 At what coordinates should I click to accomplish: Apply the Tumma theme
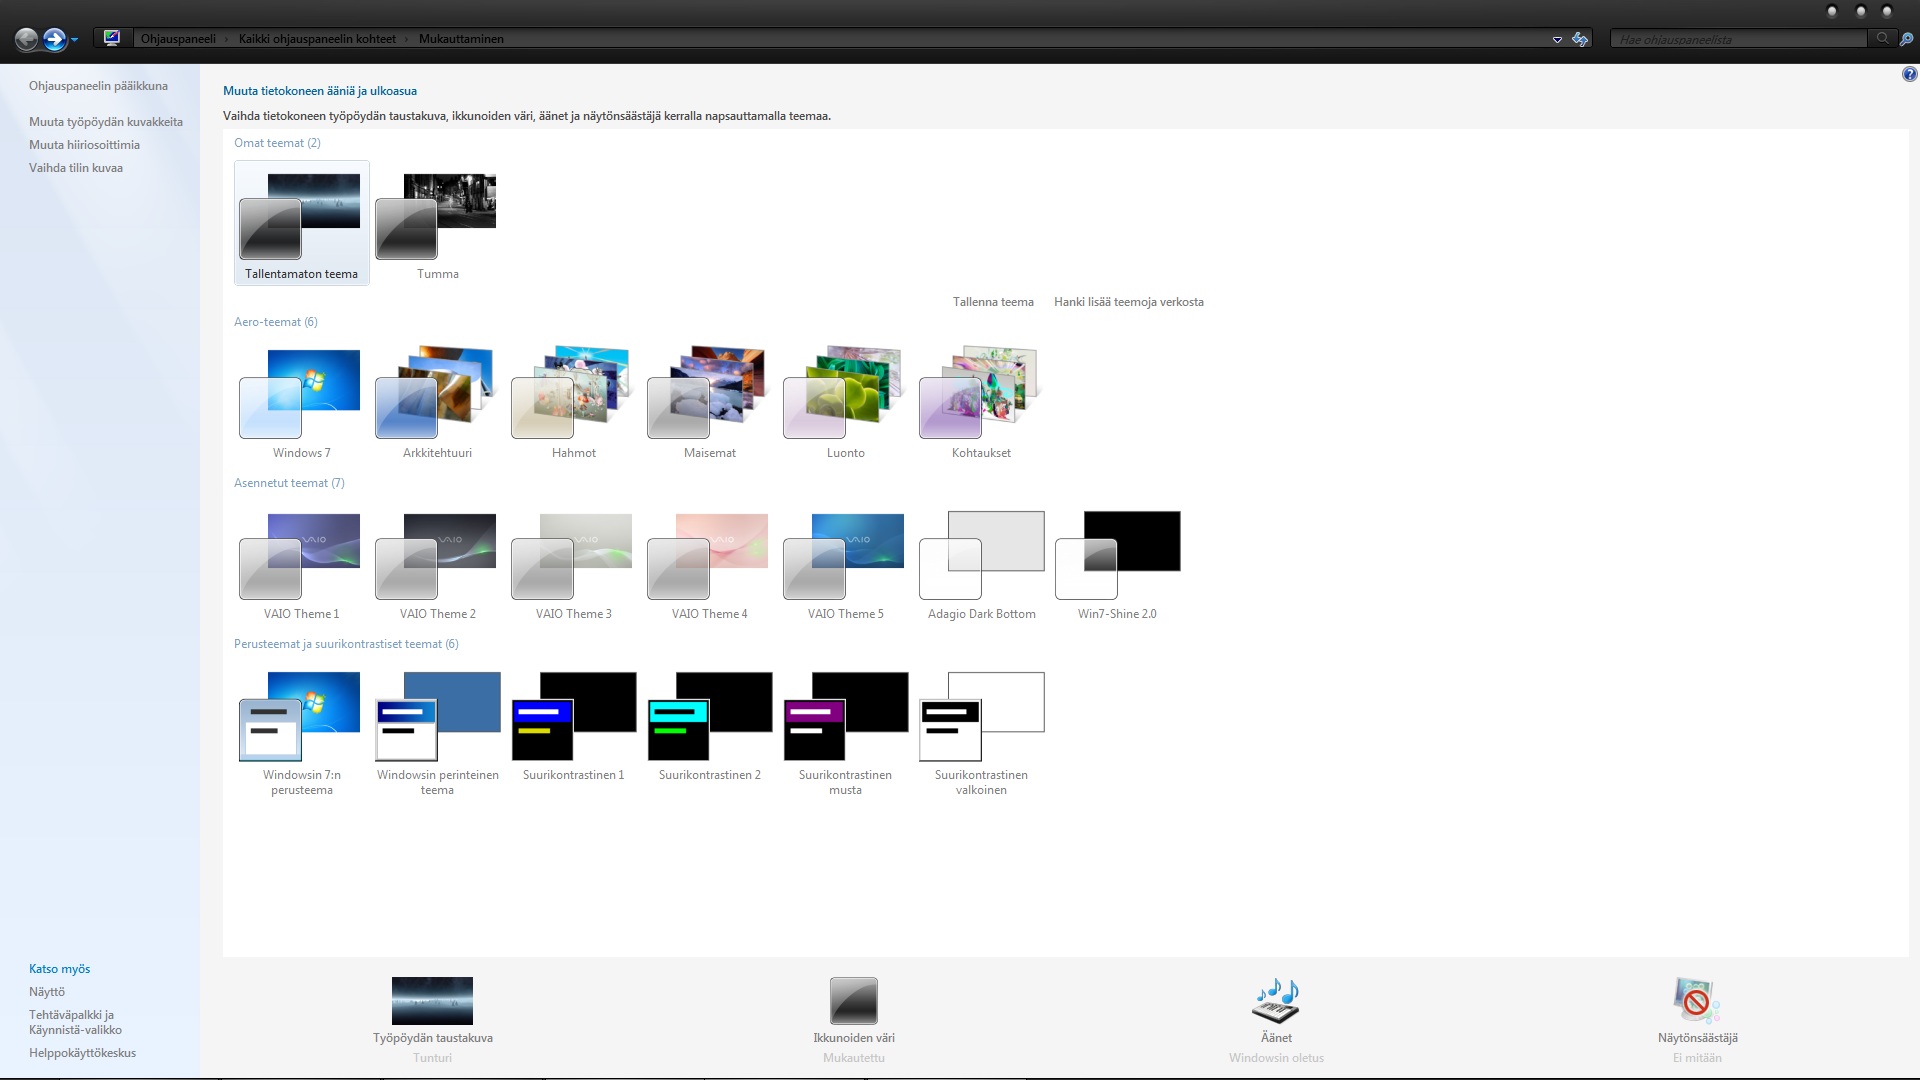(x=437, y=223)
